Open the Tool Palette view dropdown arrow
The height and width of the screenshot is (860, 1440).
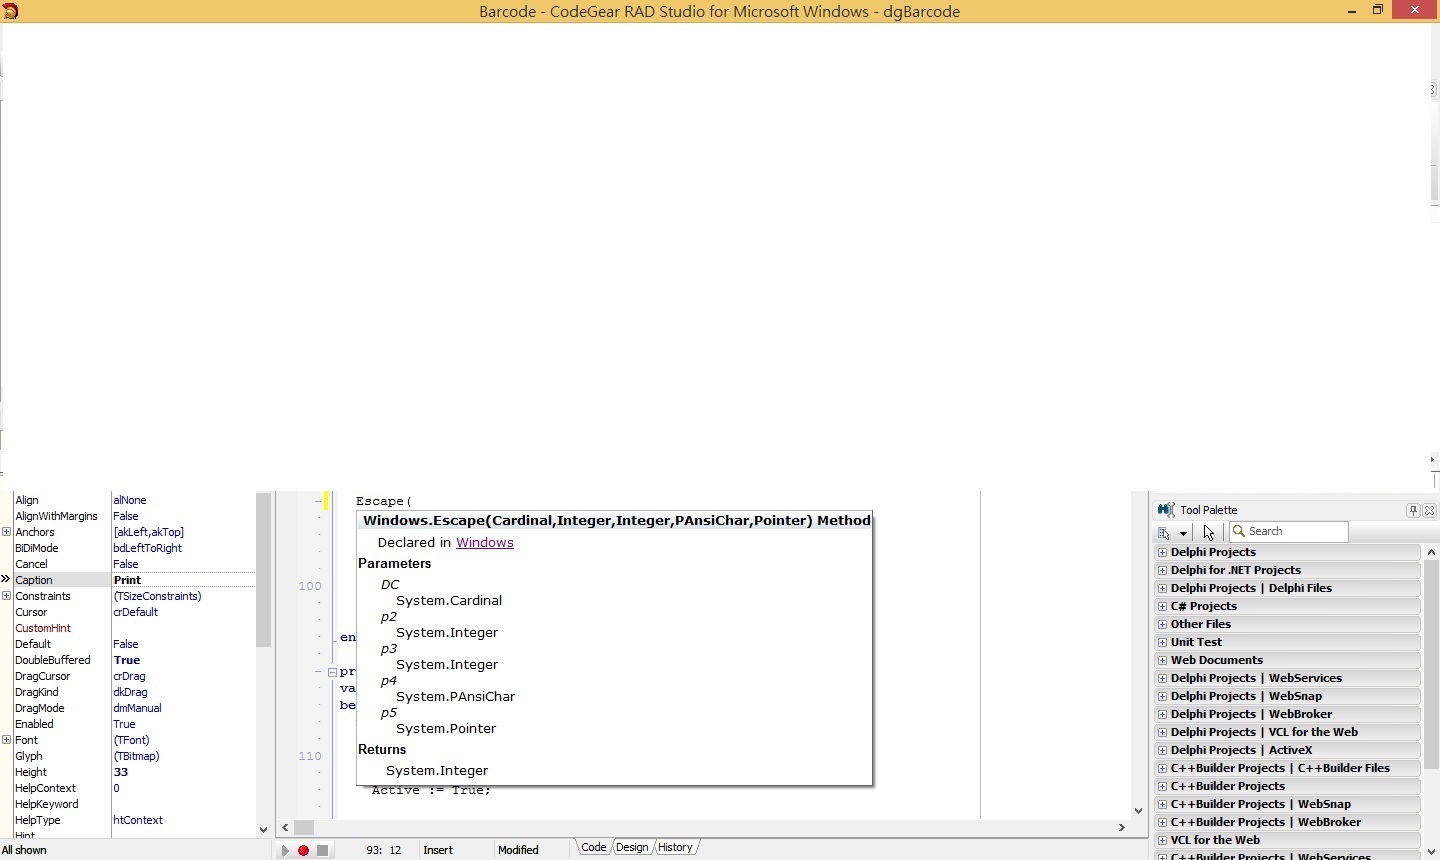click(x=1182, y=533)
